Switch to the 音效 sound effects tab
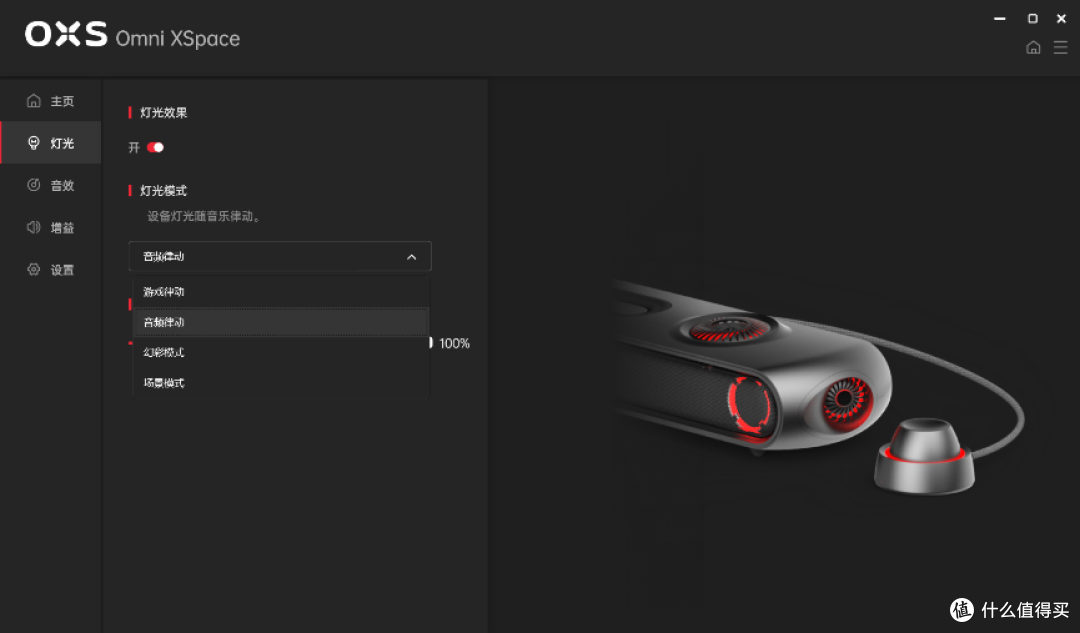Image resolution: width=1080 pixels, height=633 pixels. 50,185
